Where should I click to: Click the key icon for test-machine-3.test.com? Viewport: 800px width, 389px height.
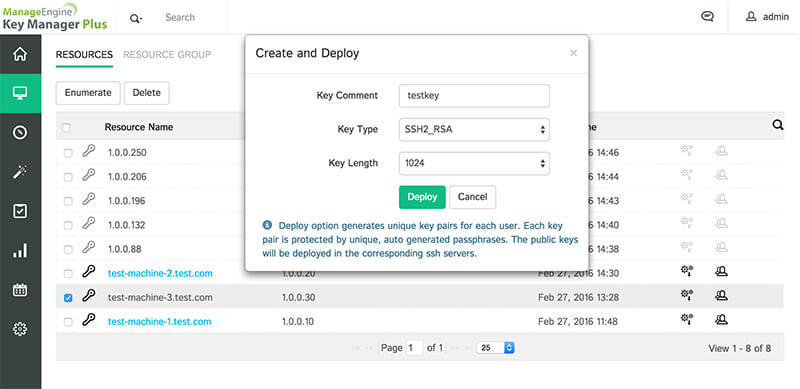(x=89, y=296)
